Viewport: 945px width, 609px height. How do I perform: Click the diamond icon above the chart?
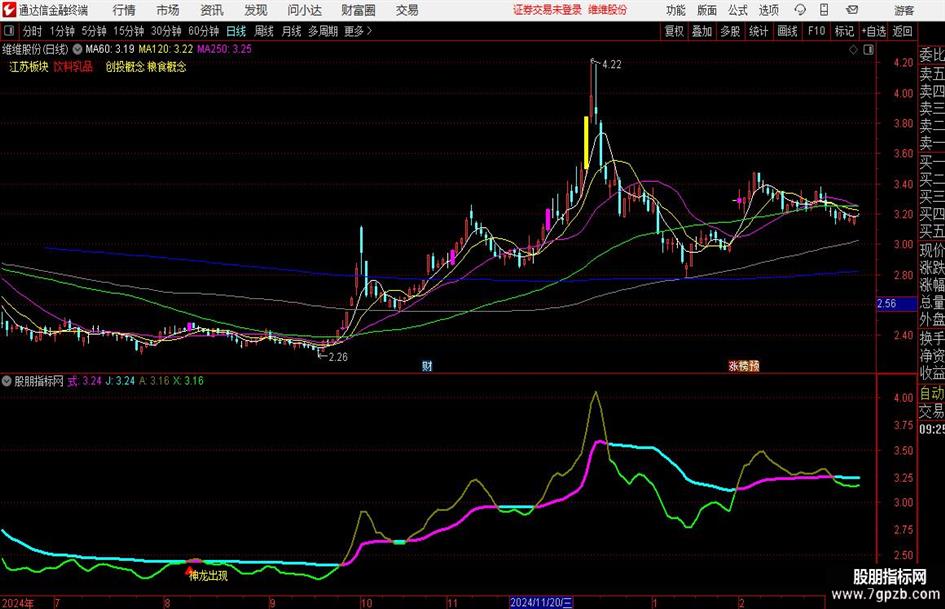tap(853, 50)
